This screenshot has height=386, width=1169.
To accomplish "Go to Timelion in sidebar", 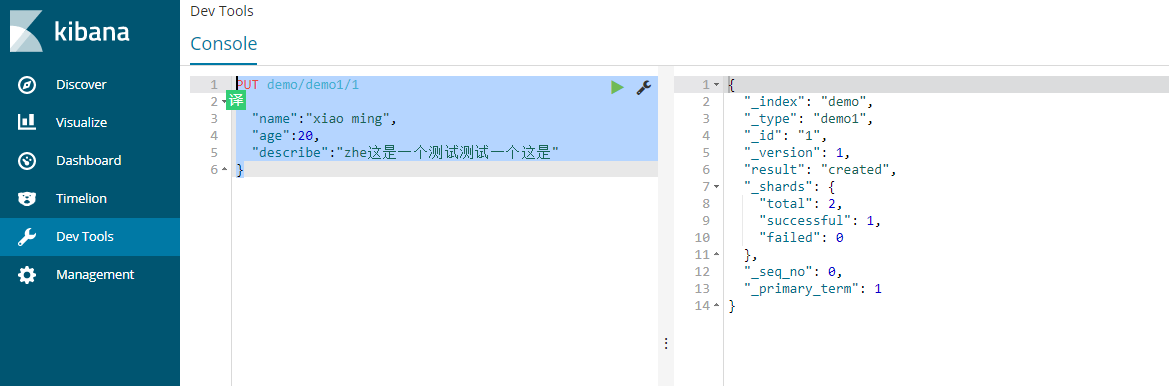I will 89,199.
